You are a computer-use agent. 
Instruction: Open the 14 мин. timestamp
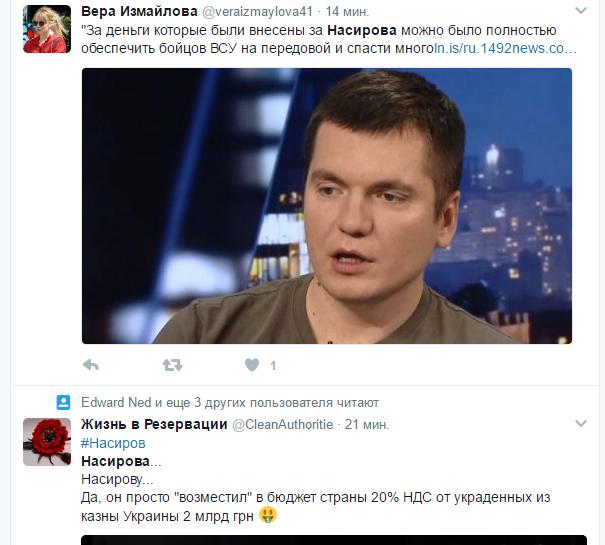(347, 12)
